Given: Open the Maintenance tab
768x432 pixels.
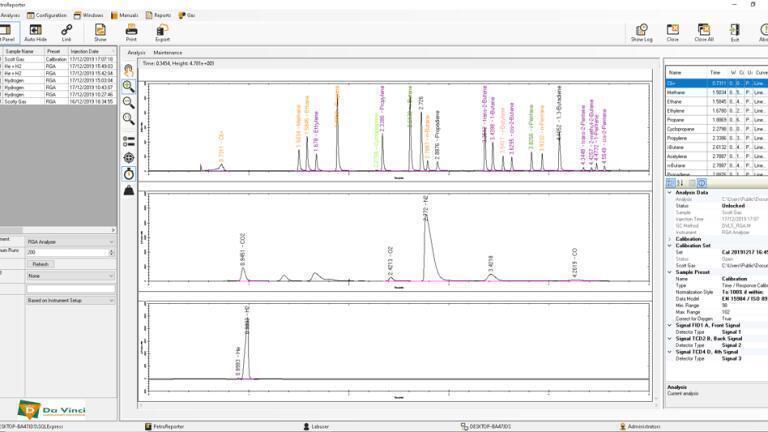Looking at the screenshot, I should (x=168, y=52).
